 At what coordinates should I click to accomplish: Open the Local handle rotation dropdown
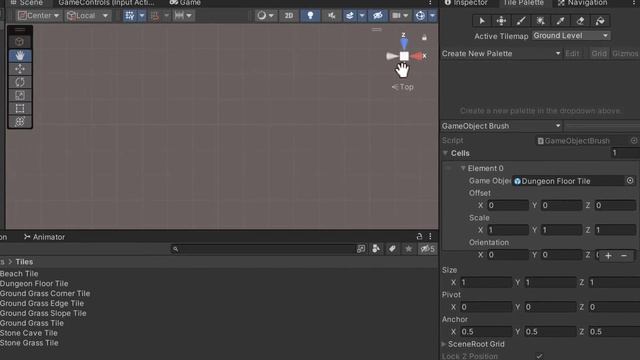click(x=88, y=16)
